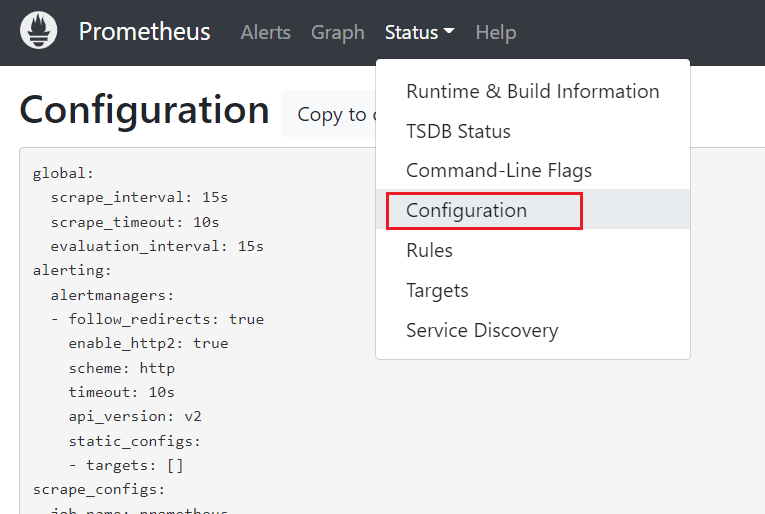Navigate to Targets in Status menu
Viewport: 765px width, 514px height.
click(x=437, y=290)
